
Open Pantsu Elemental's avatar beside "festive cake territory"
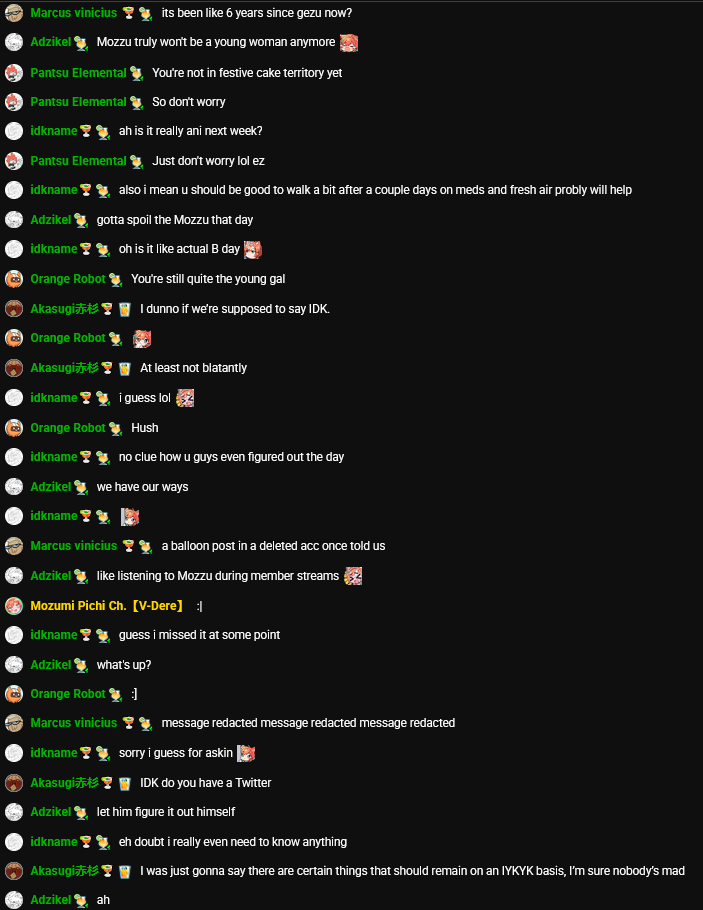click(x=14, y=73)
